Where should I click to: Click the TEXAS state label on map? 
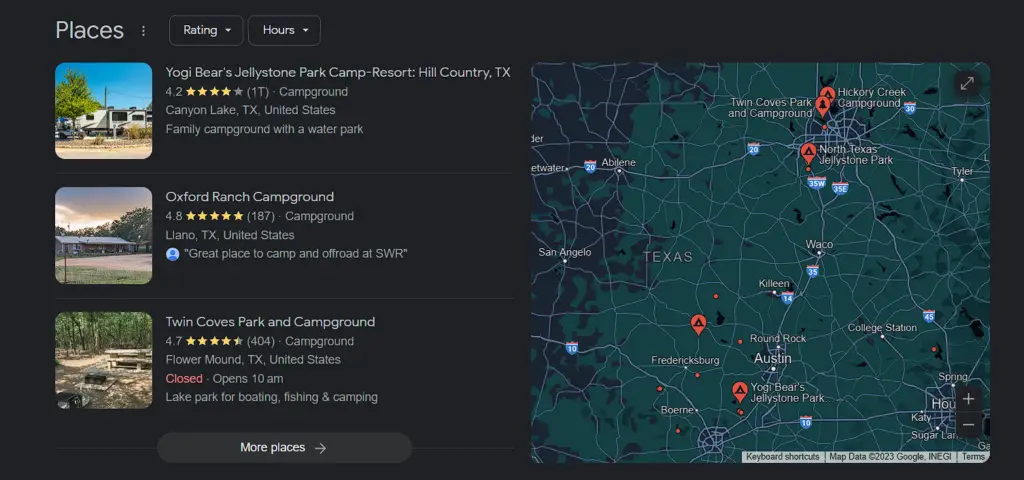(667, 257)
